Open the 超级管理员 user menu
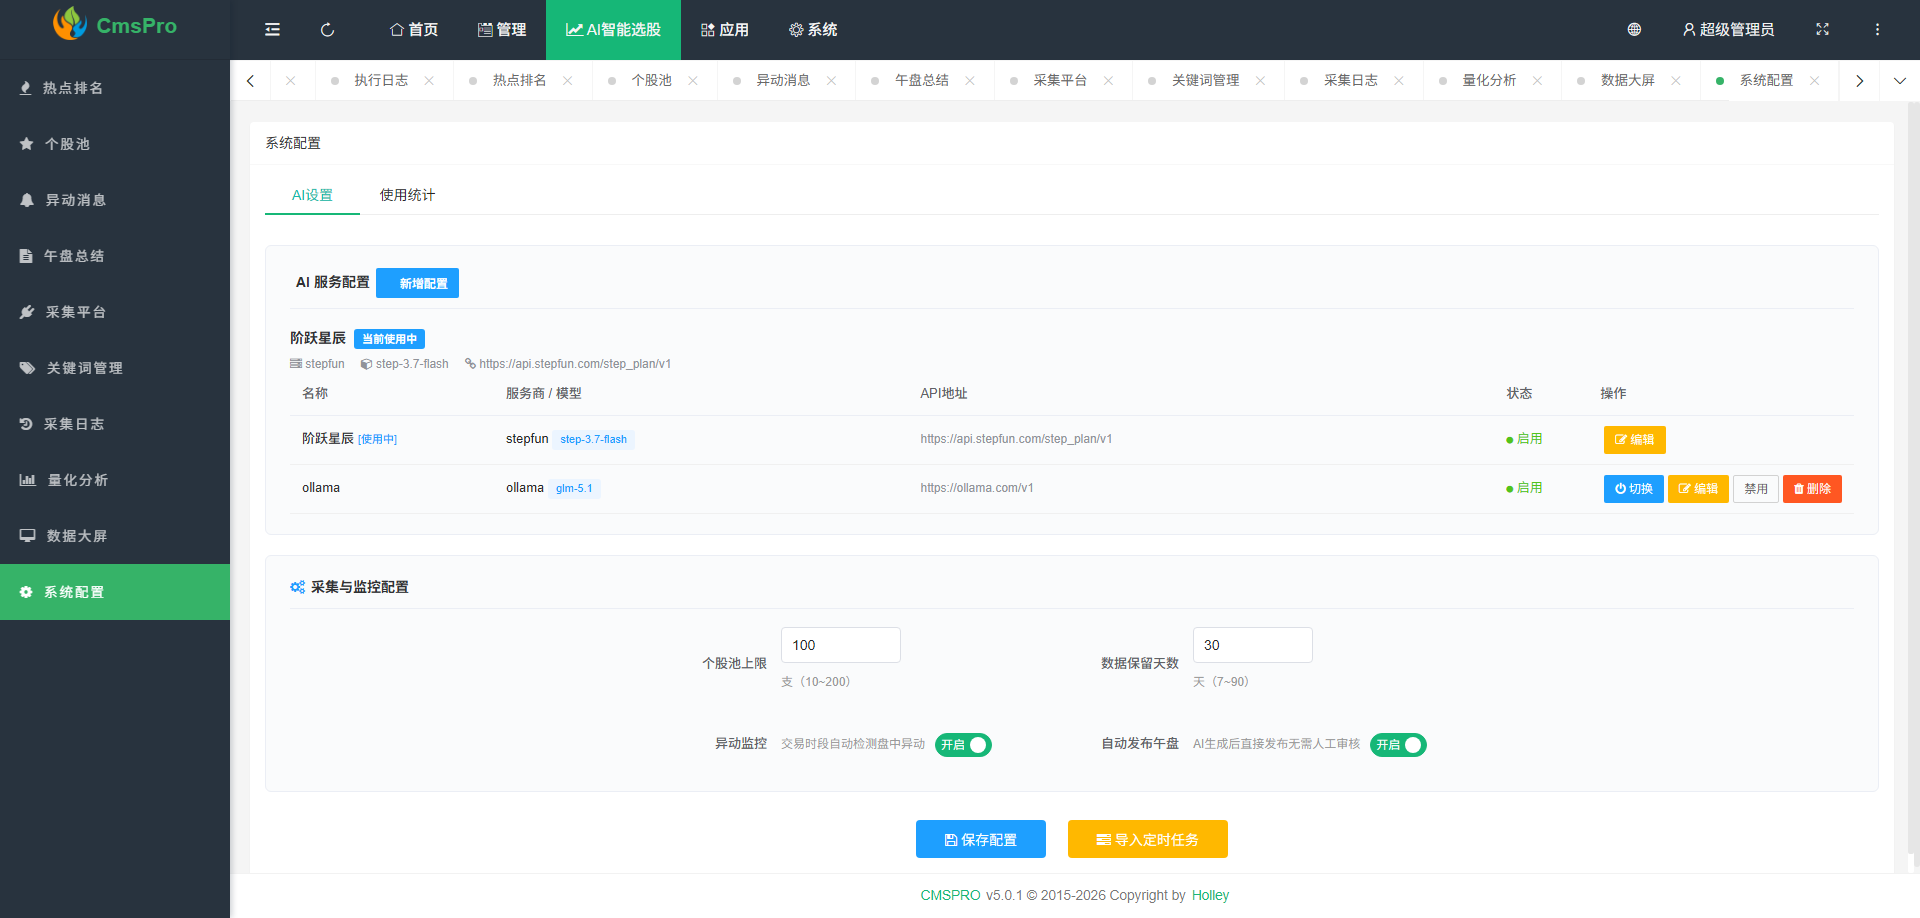The image size is (1920, 918). click(1728, 30)
